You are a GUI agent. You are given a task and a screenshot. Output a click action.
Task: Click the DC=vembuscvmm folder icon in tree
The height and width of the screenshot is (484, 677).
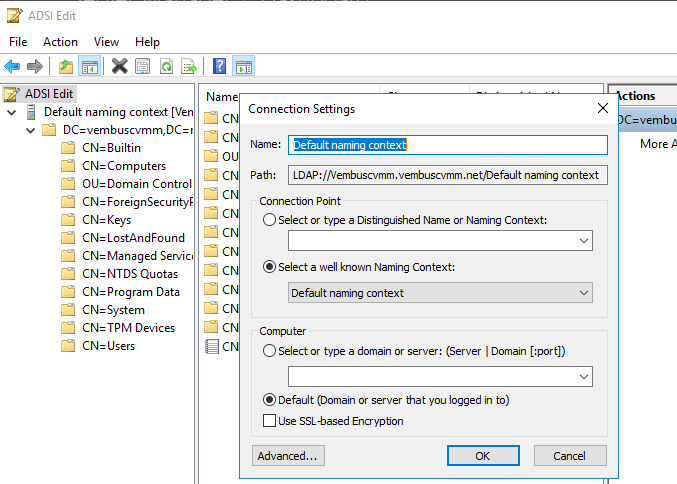(49, 130)
